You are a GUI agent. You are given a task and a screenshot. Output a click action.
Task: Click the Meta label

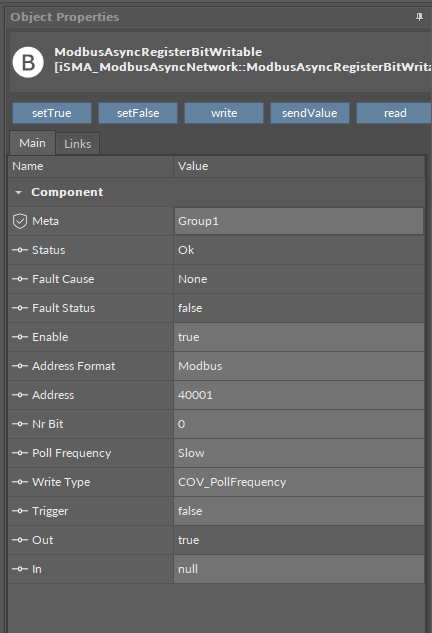coord(45,221)
